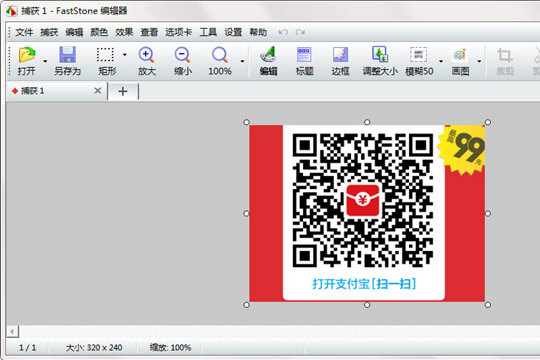
Task: Open the 工具 menu
Action: click(208, 32)
